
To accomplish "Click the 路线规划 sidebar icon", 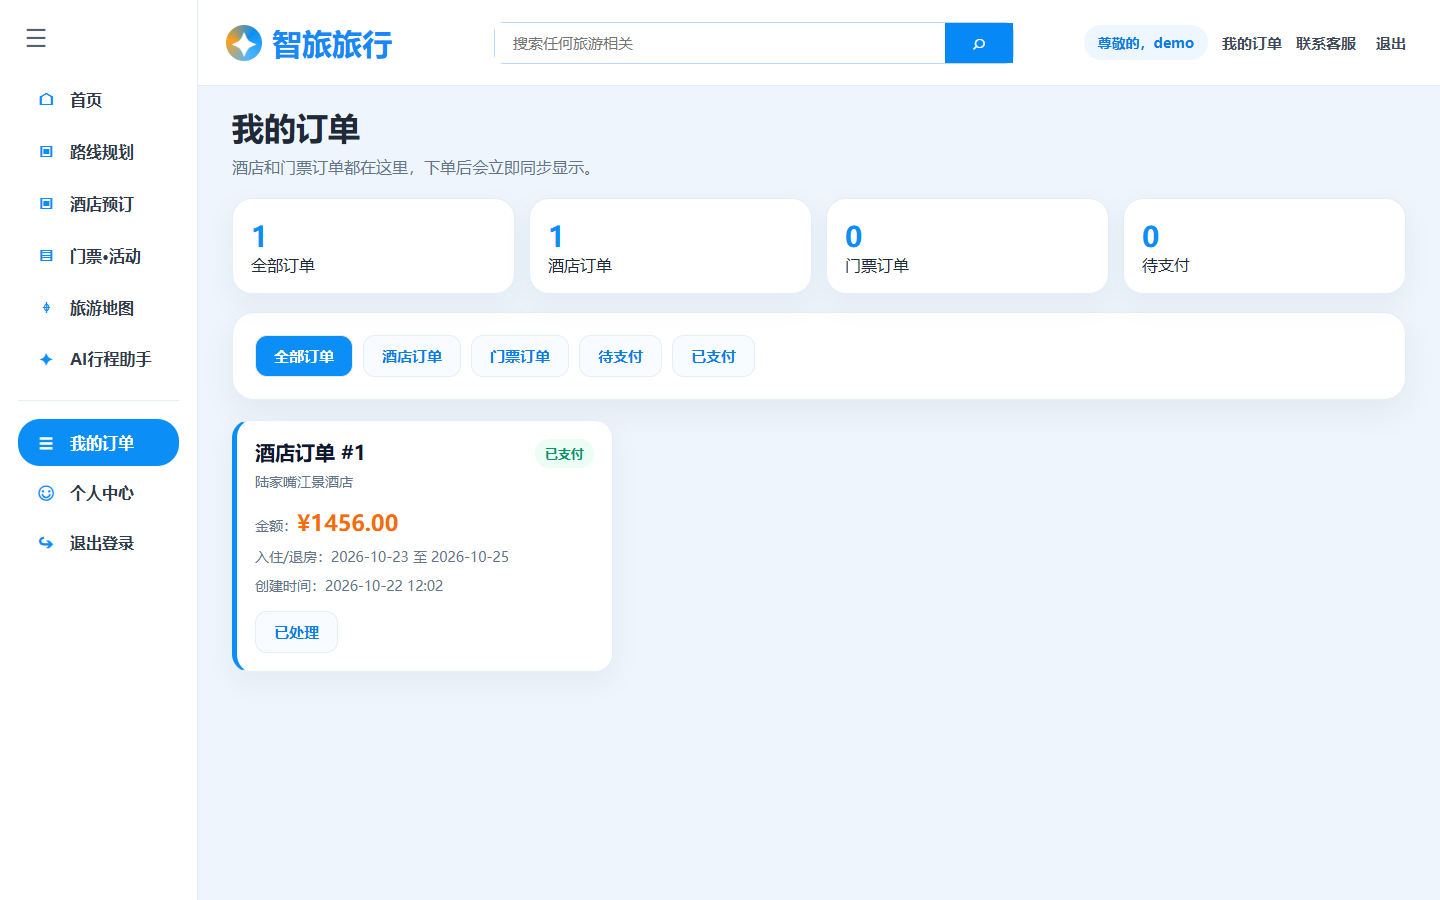I will pyautogui.click(x=46, y=151).
